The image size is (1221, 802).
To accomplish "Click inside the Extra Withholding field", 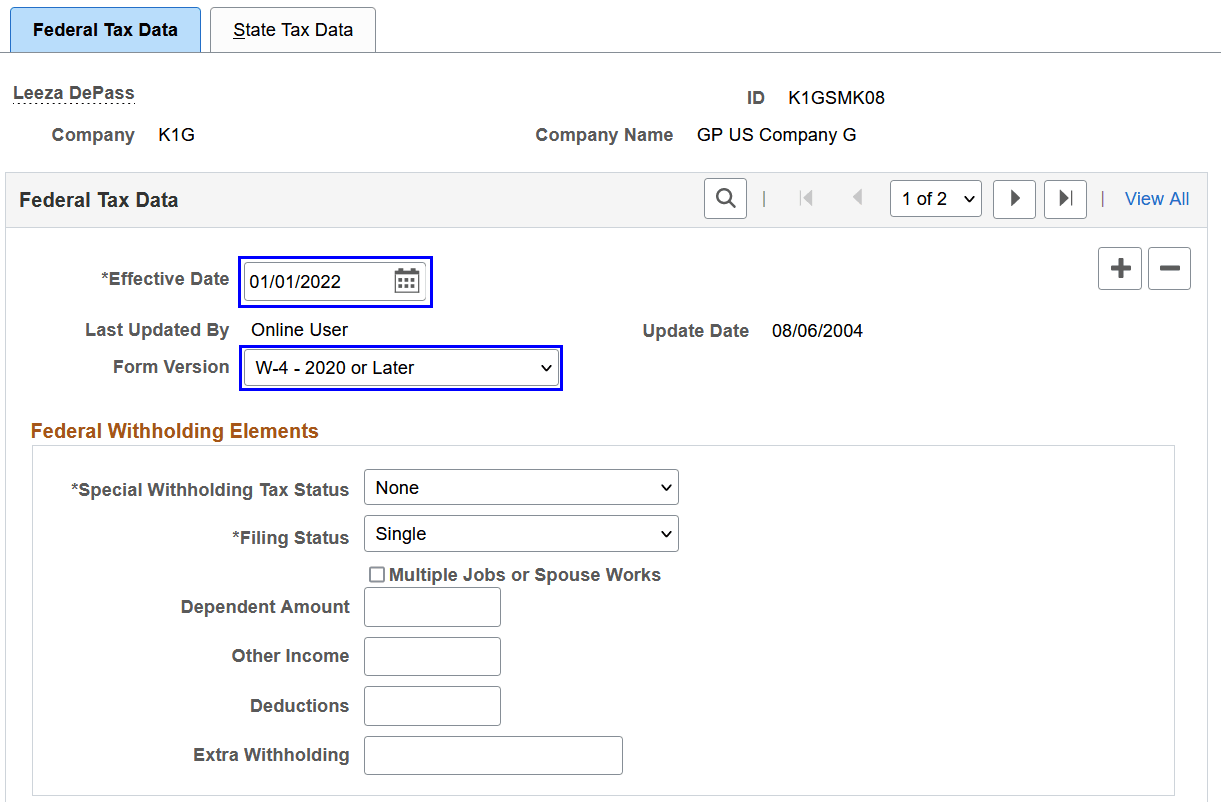I will tap(493, 755).
